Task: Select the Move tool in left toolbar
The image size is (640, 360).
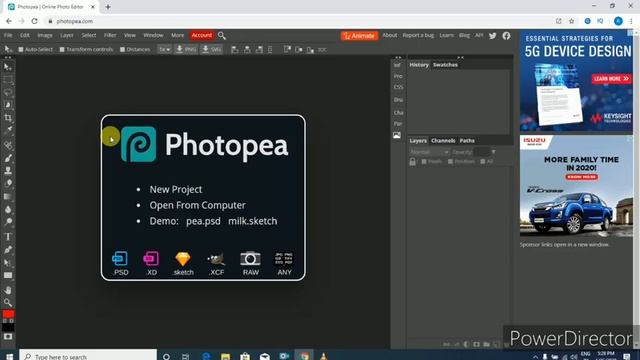Action: point(8,67)
